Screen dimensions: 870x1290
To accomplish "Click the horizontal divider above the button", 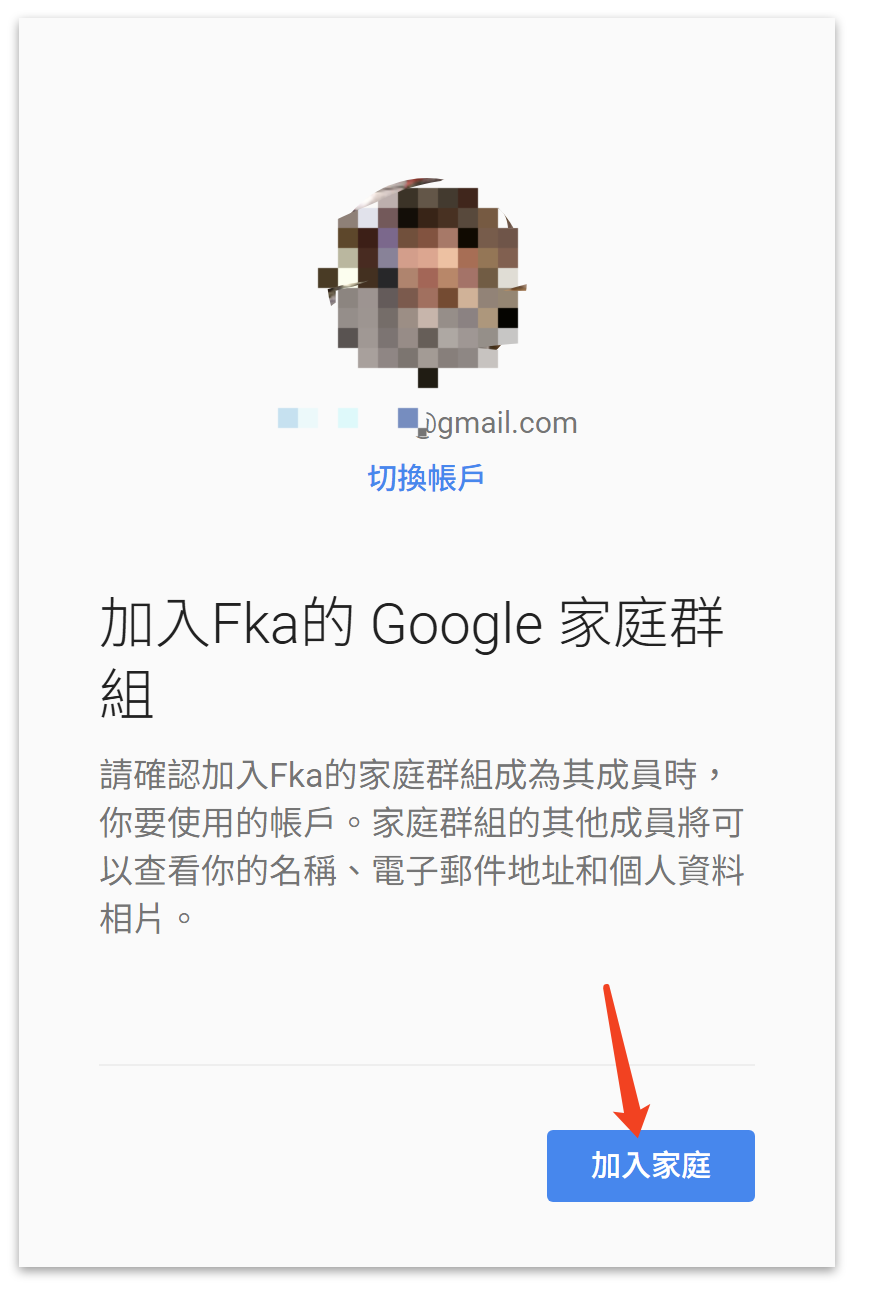I will (427, 1065).
